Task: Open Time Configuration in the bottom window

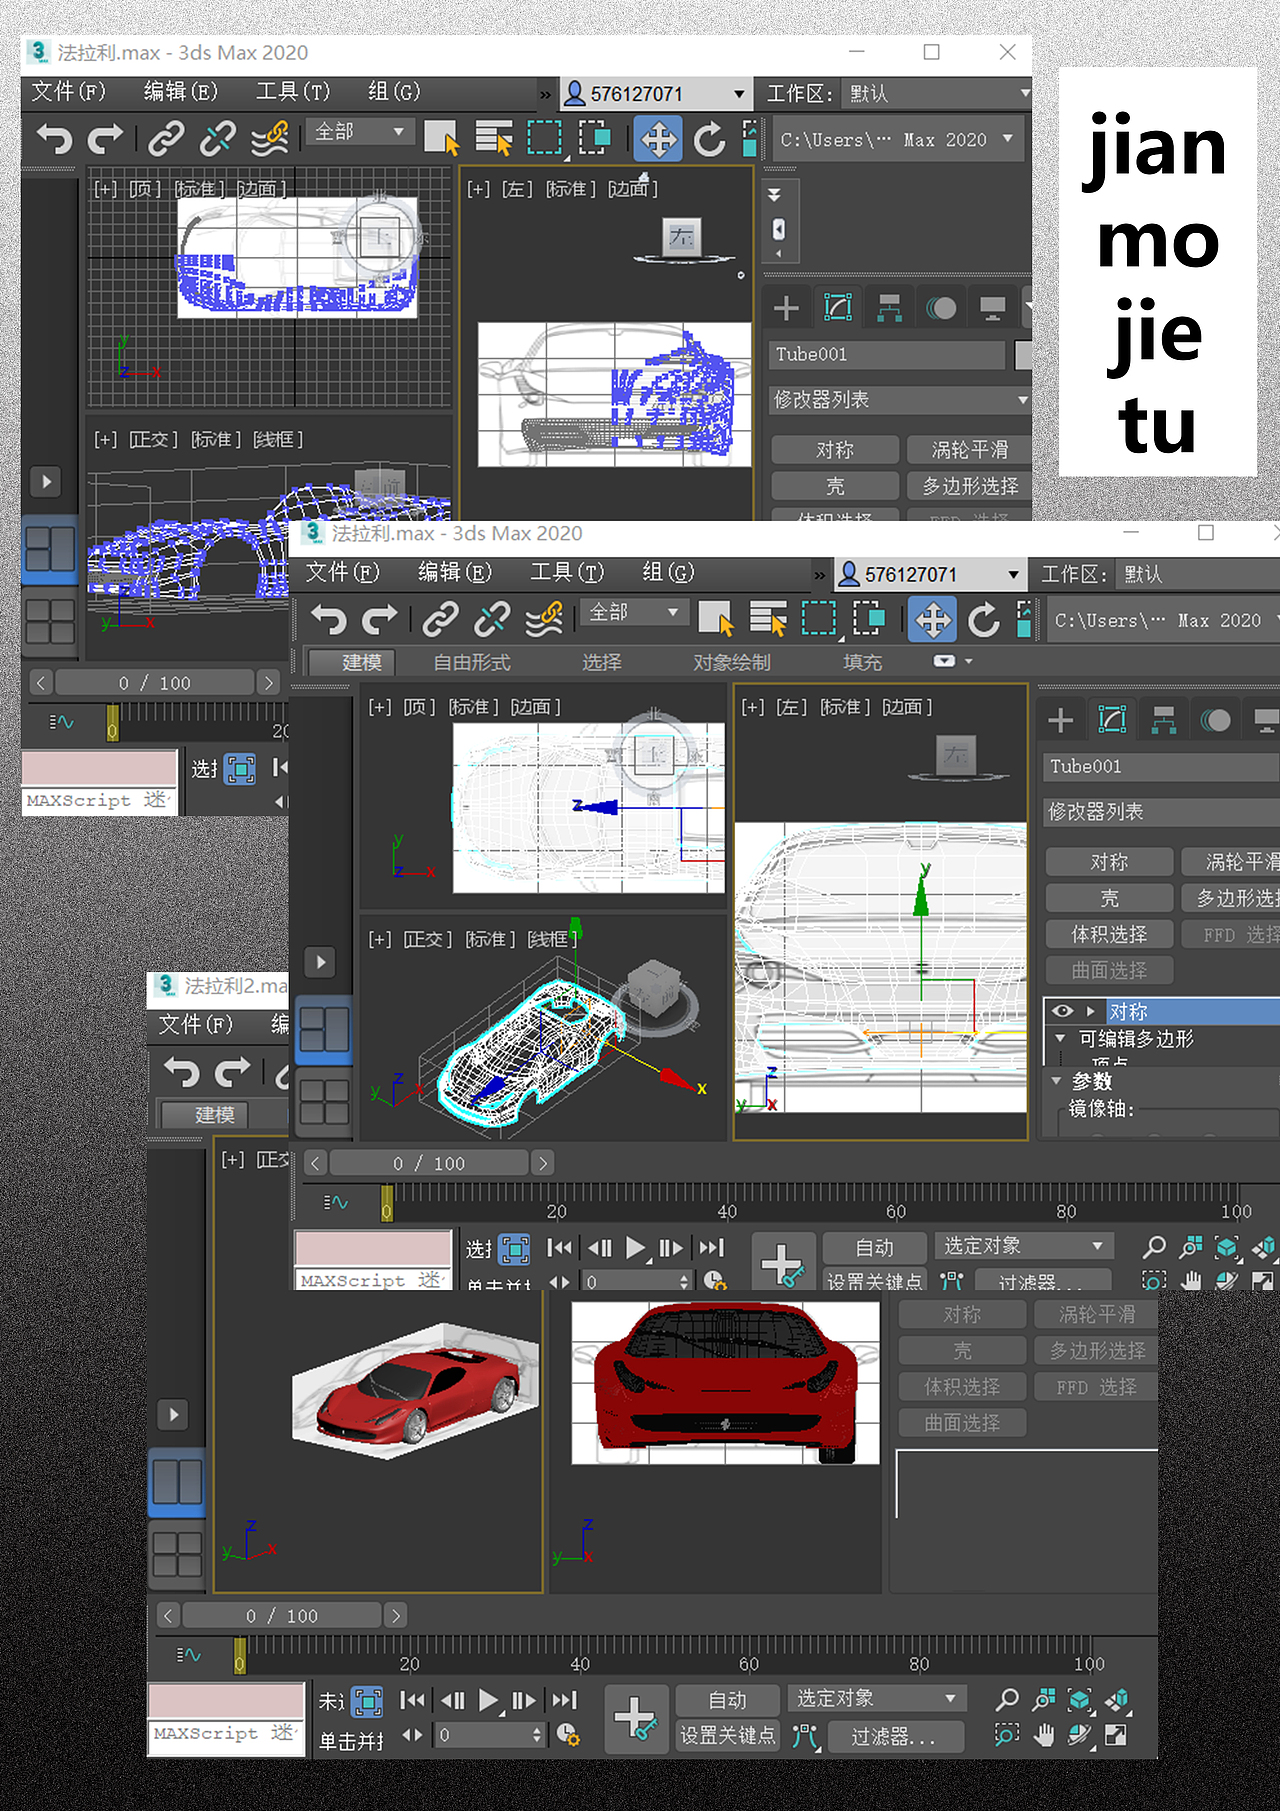Action: click(568, 1735)
